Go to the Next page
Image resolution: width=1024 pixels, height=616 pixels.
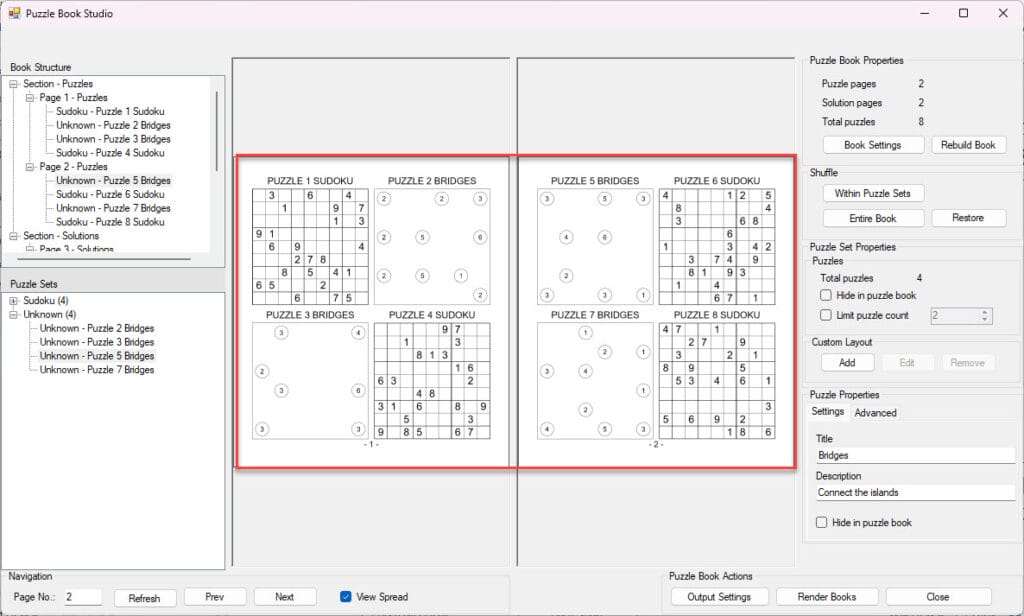pyautogui.click(x=284, y=597)
